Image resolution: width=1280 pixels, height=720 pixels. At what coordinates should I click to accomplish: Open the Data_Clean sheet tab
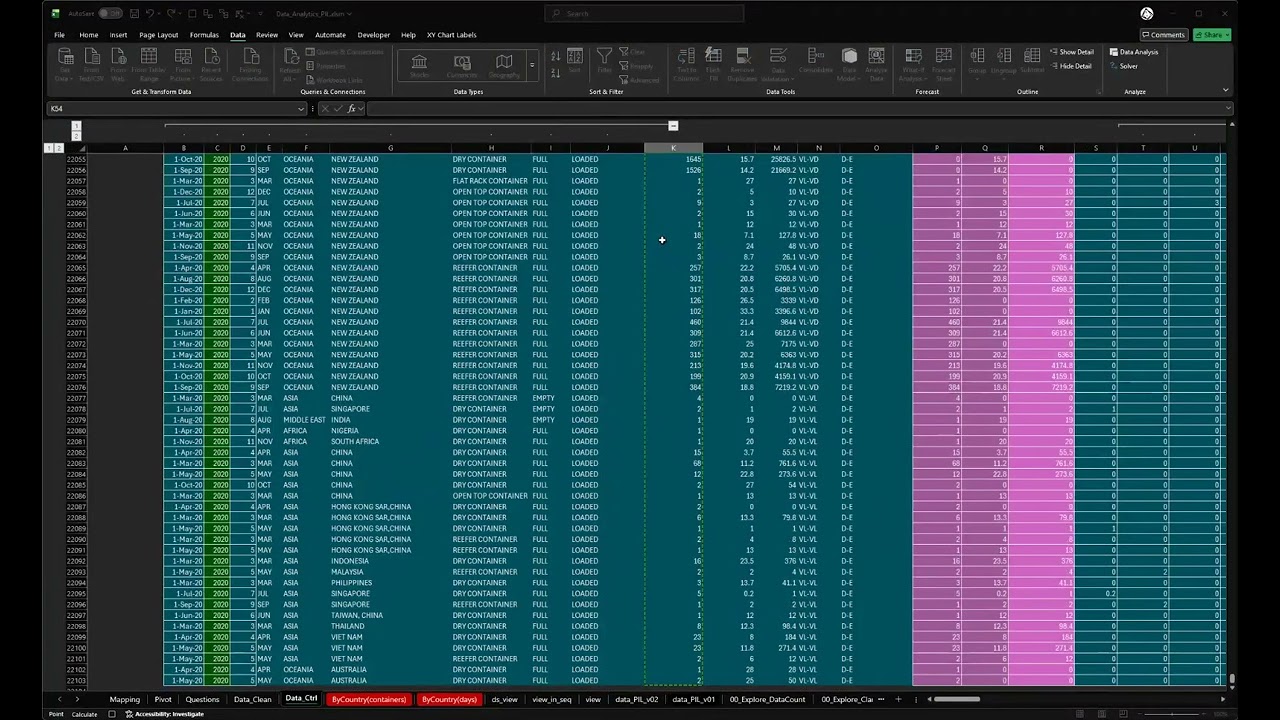[253, 699]
